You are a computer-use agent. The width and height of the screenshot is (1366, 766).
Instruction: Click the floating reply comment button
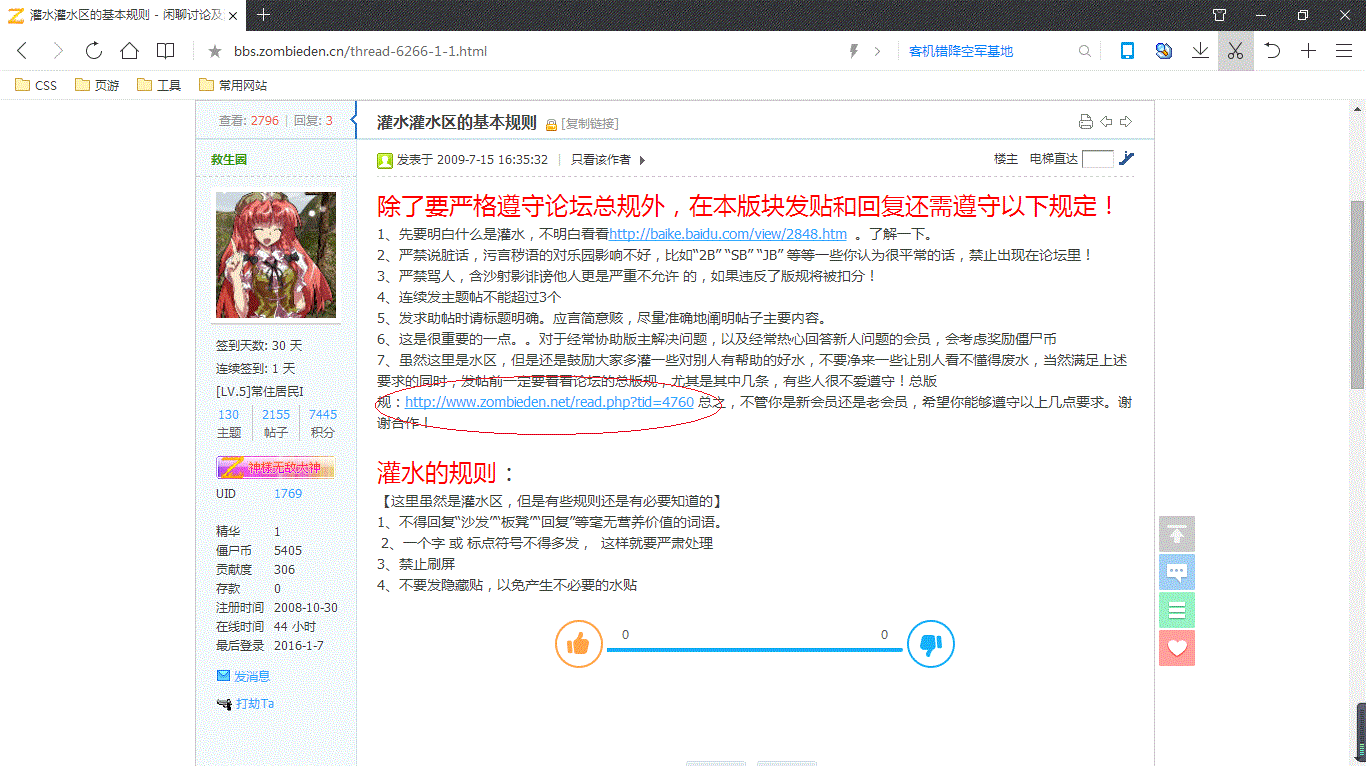[x=1177, y=572]
